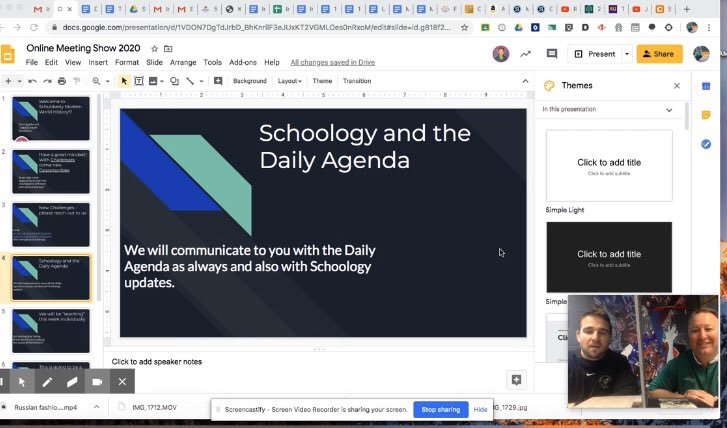
Task: Open the zoom level dropdown arrow
Action: 108,81
